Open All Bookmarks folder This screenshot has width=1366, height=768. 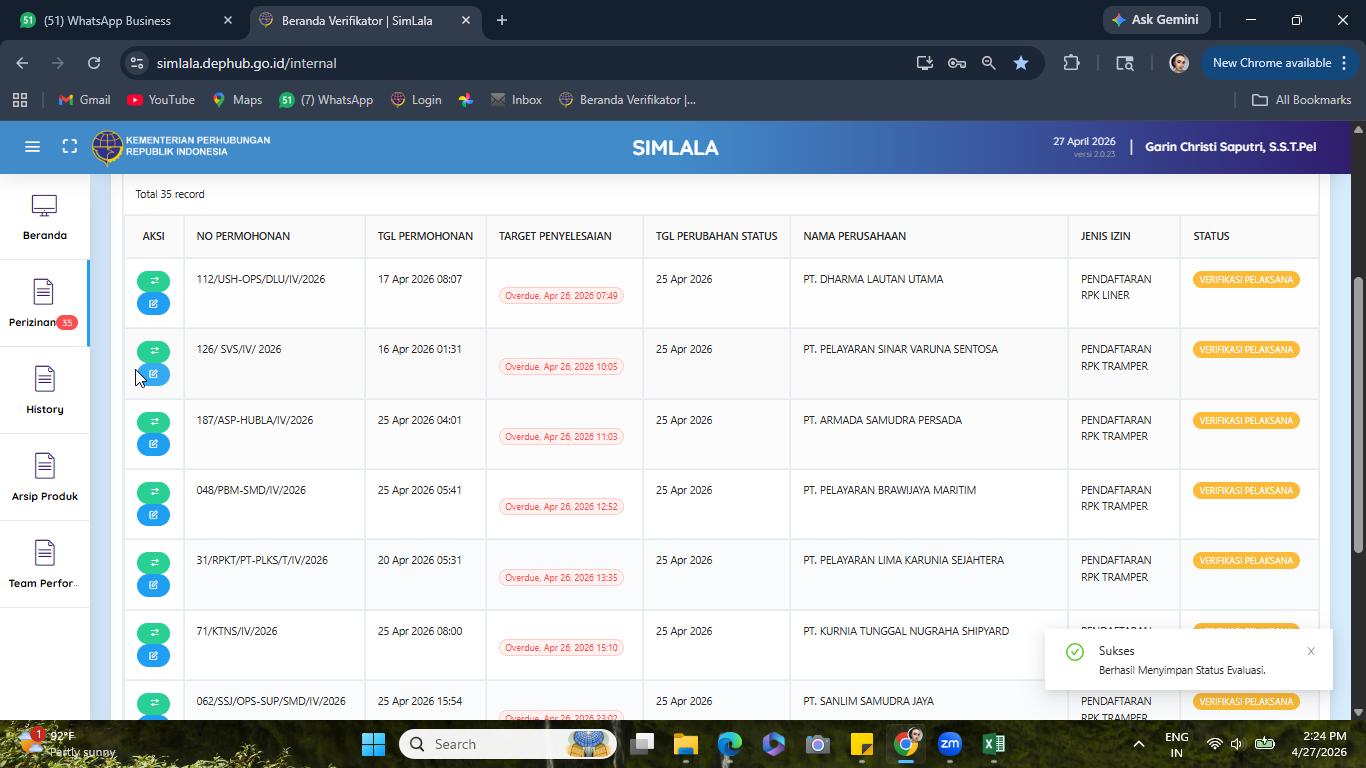tap(1302, 100)
